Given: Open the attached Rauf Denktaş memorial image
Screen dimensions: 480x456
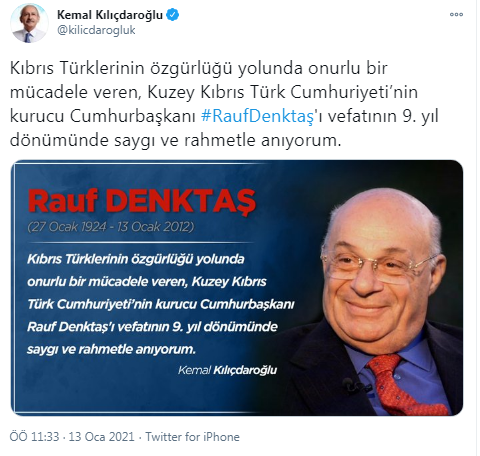Looking at the screenshot, I should coord(237,288).
